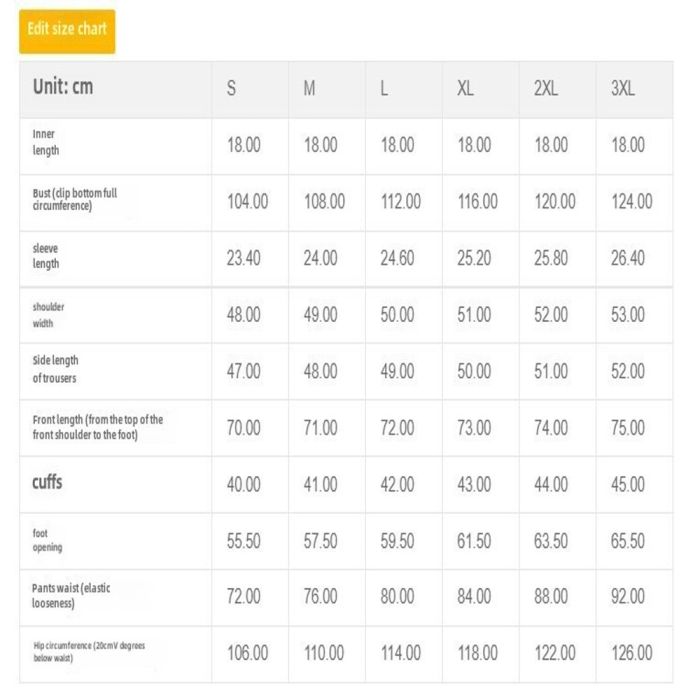700x700 pixels.
Task: Click the Bust circumference row label
Action: pyautogui.click(x=75, y=199)
